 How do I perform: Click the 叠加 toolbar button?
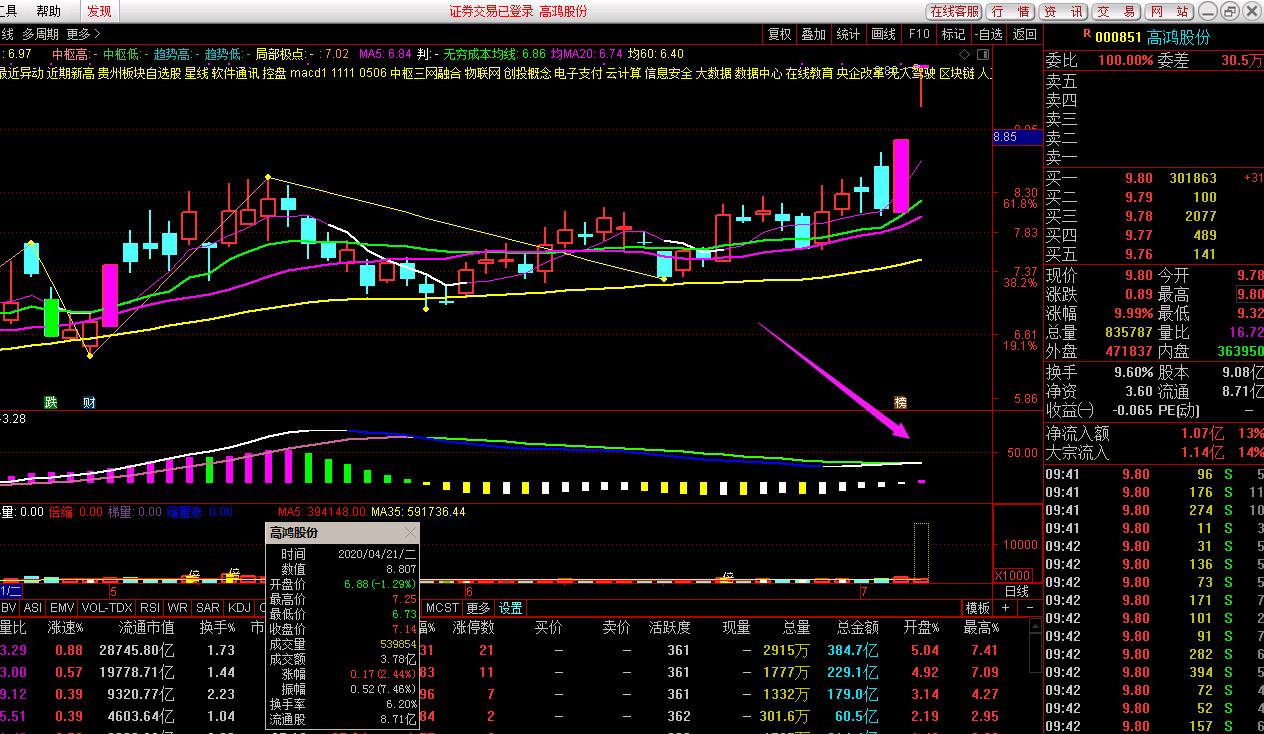point(813,34)
